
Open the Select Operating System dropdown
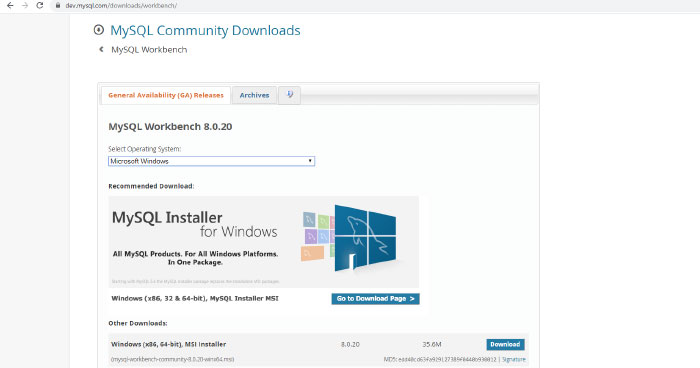[x=211, y=161]
